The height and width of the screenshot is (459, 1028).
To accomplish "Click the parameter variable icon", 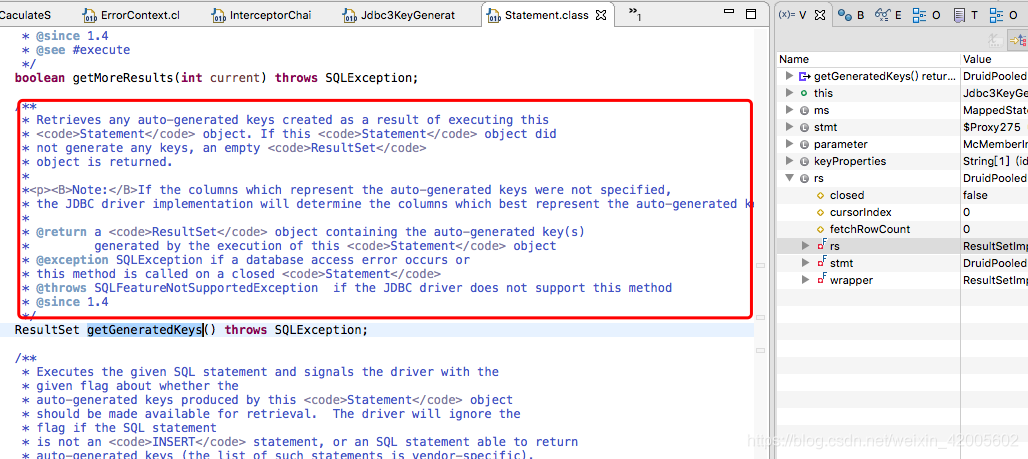I will click(804, 144).
